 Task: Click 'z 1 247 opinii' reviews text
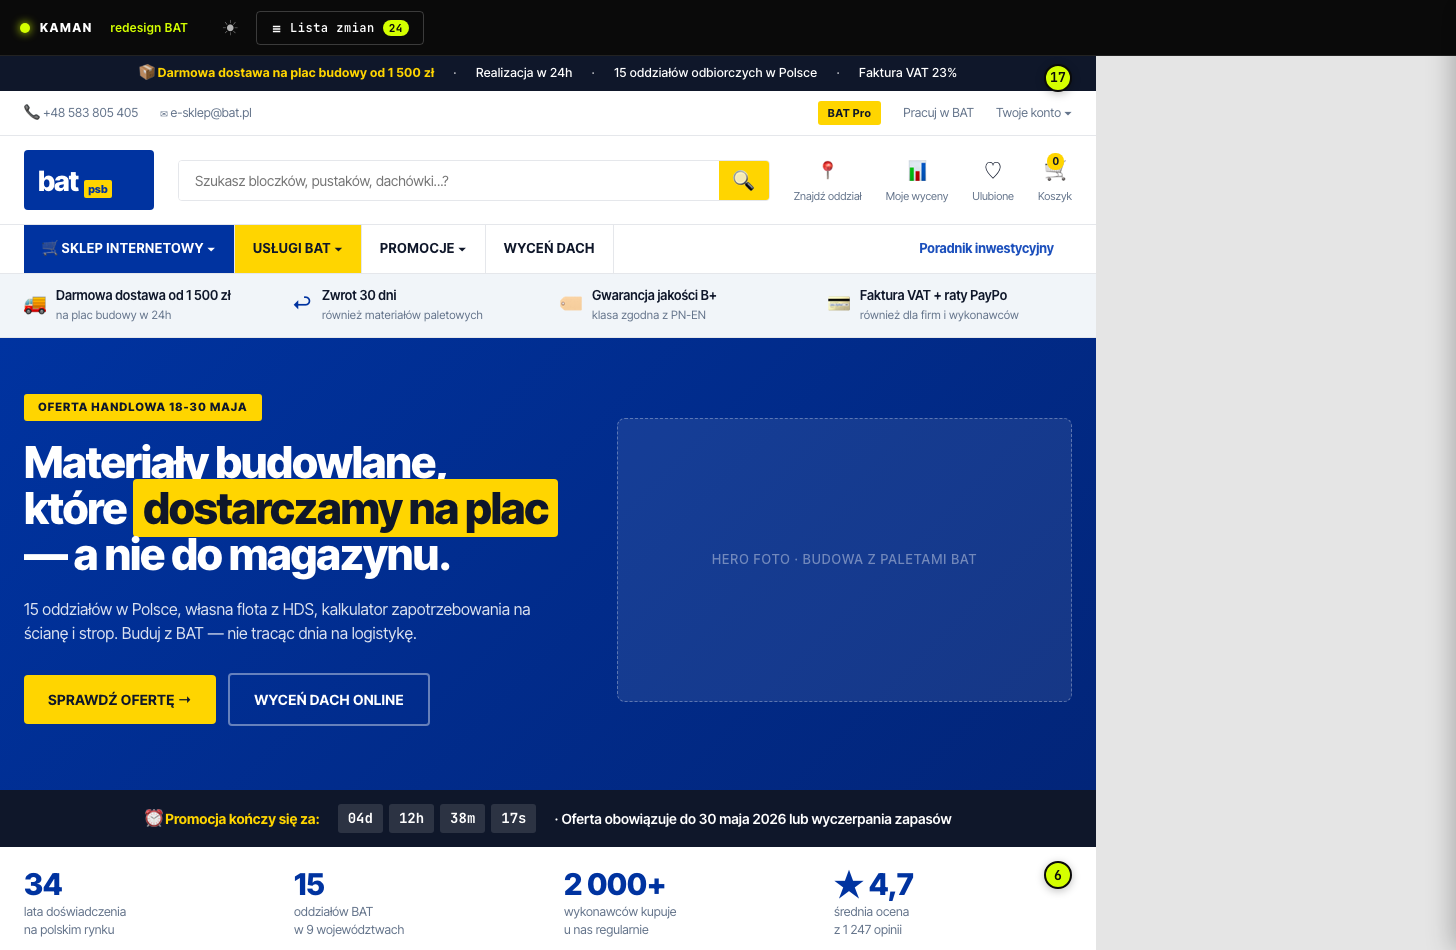coord(868,930)
